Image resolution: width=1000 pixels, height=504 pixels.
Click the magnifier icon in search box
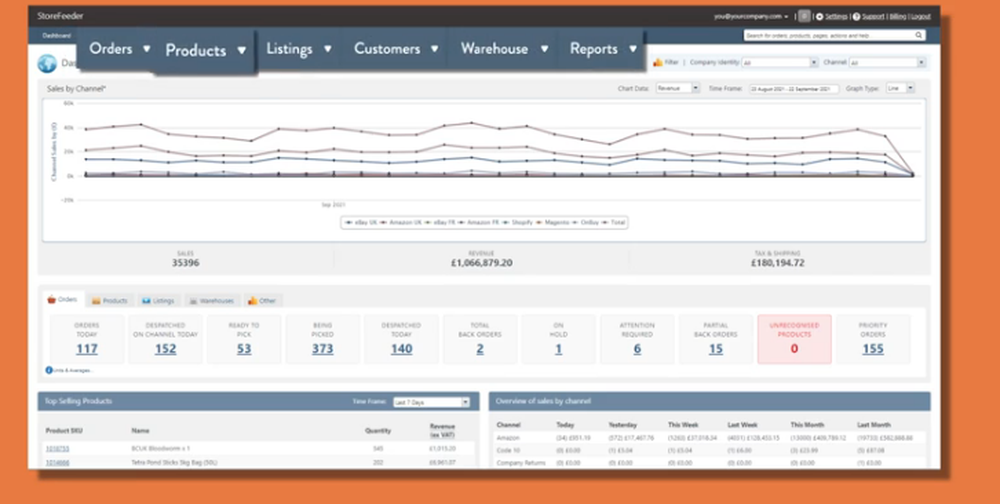918,36
